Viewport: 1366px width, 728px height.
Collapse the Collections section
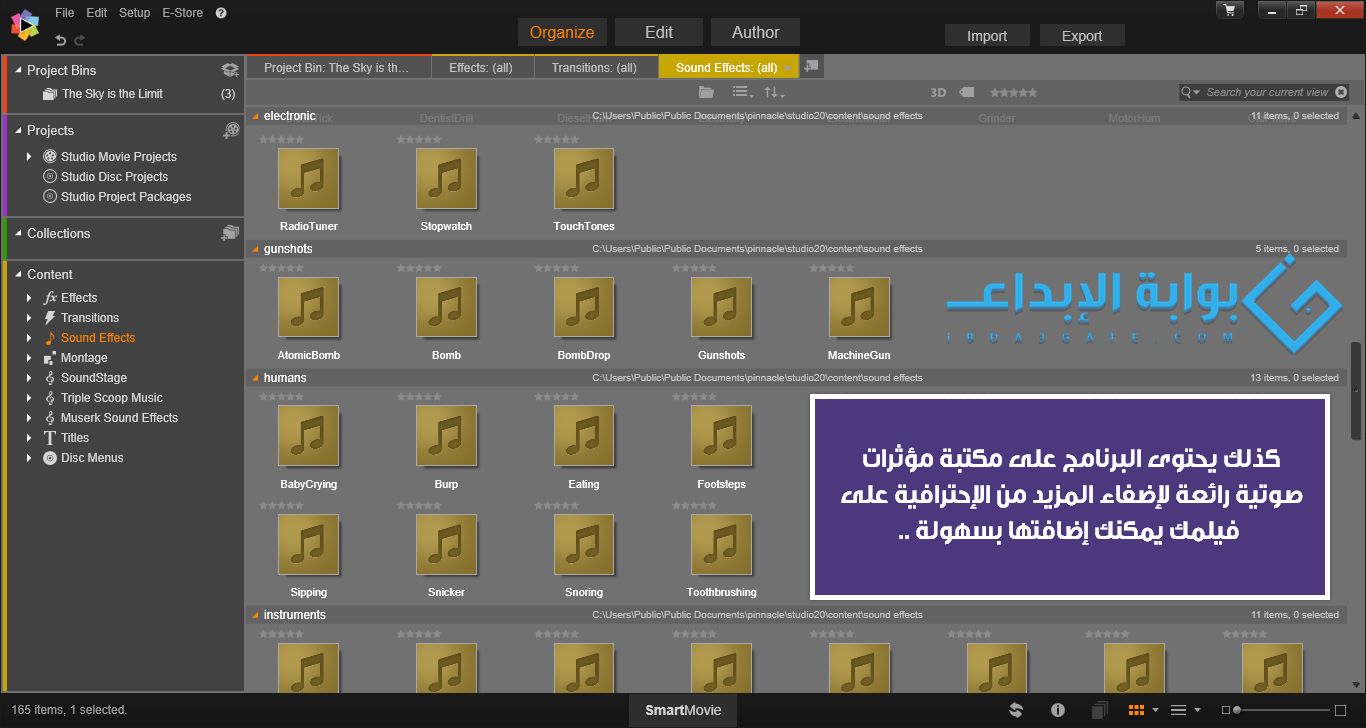point(18,233)
